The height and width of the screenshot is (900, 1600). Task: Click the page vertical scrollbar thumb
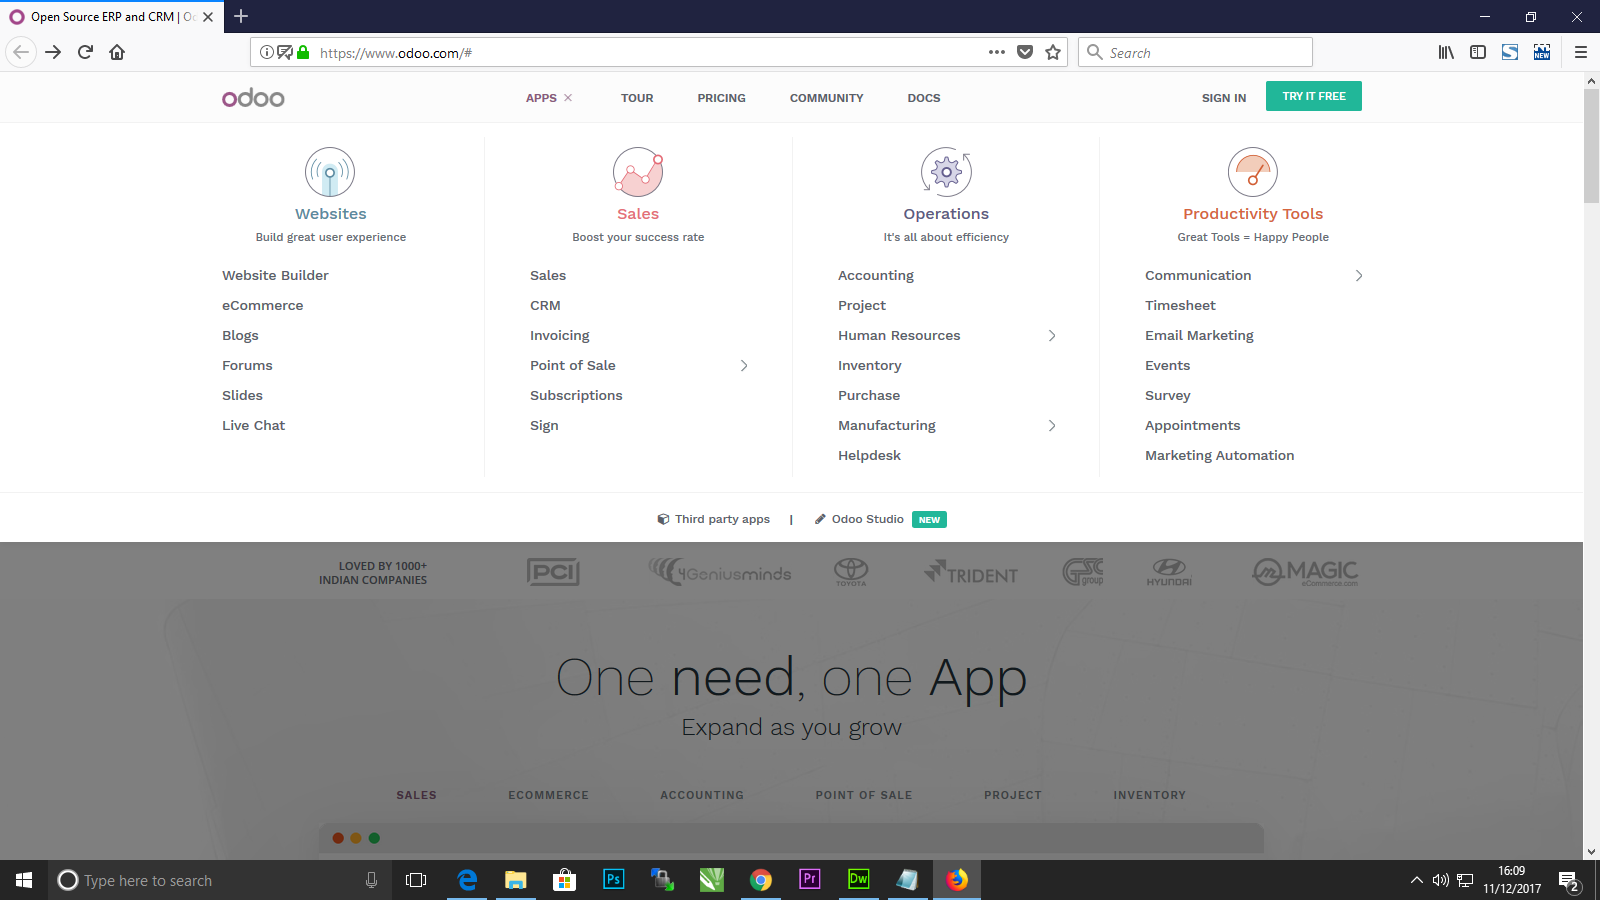pos(1591,146)
